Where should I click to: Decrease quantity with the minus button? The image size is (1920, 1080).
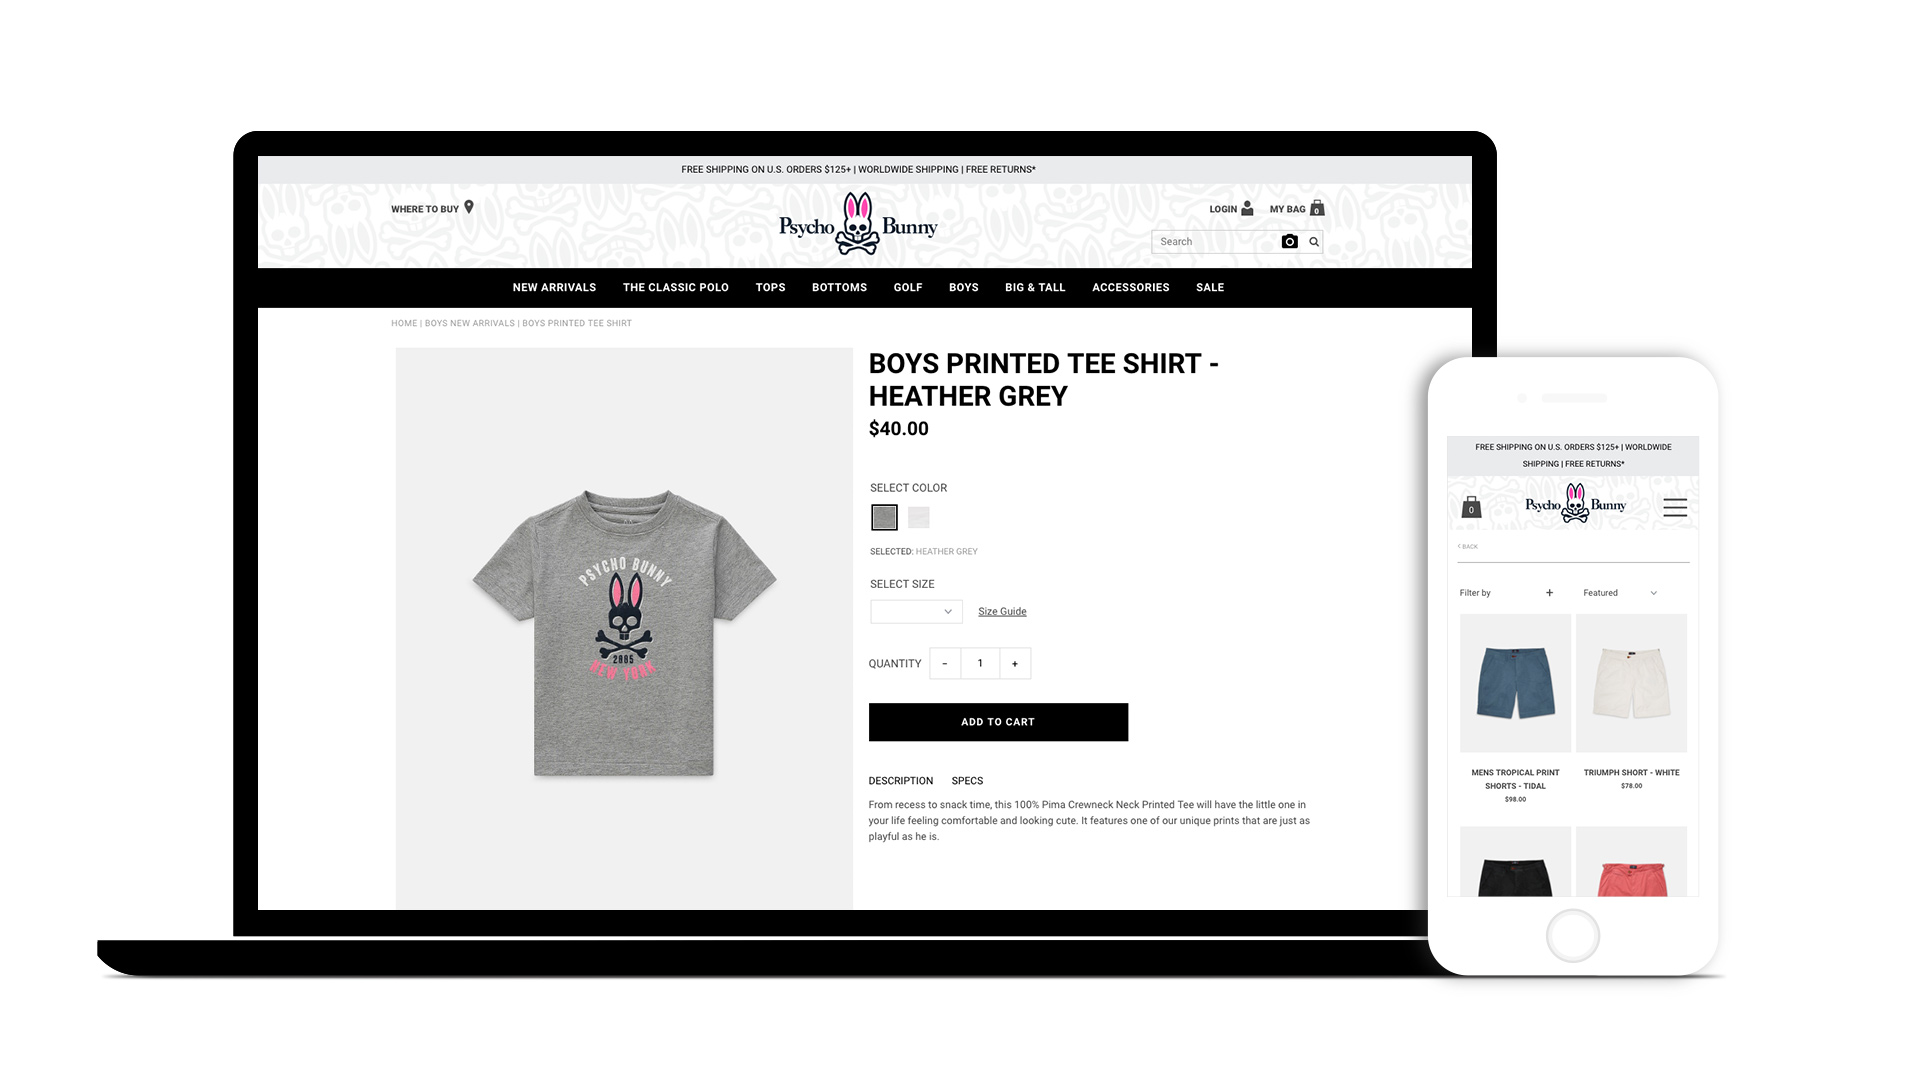[x=945, y=663]
